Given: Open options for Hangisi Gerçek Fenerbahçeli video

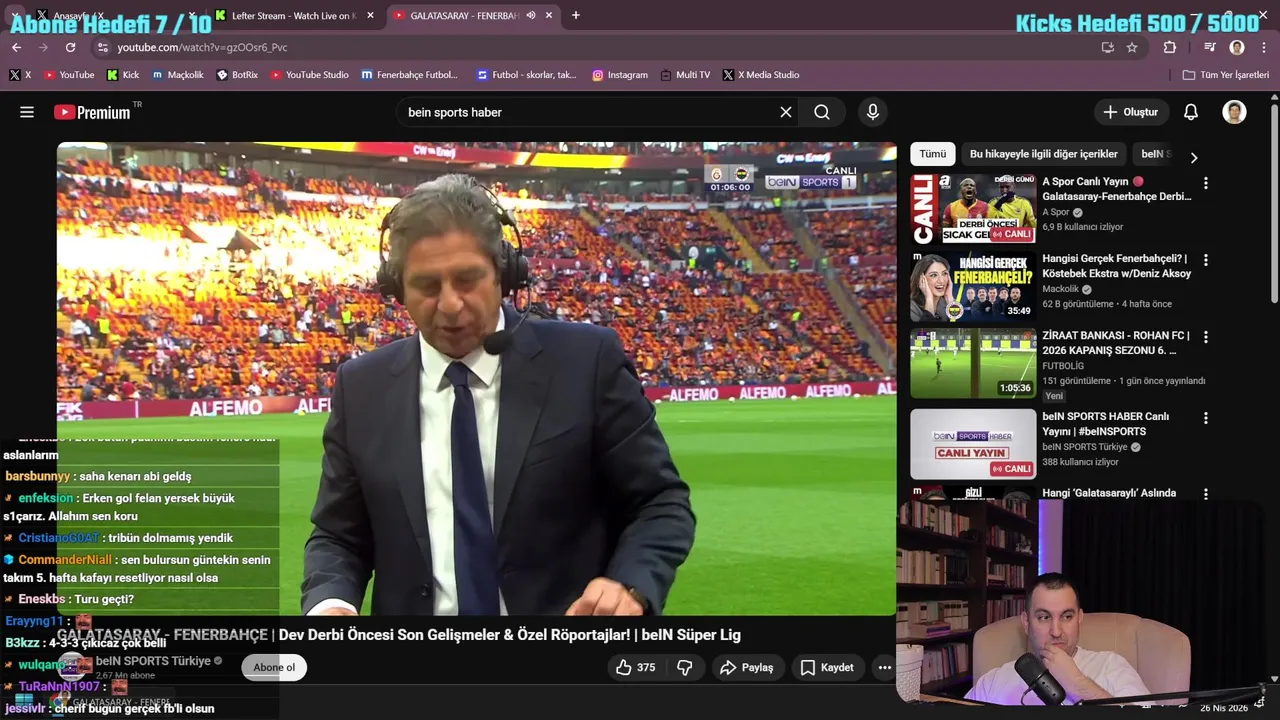Looking at the screenshot, I should pyautogui.click(x=1205, y=260).
